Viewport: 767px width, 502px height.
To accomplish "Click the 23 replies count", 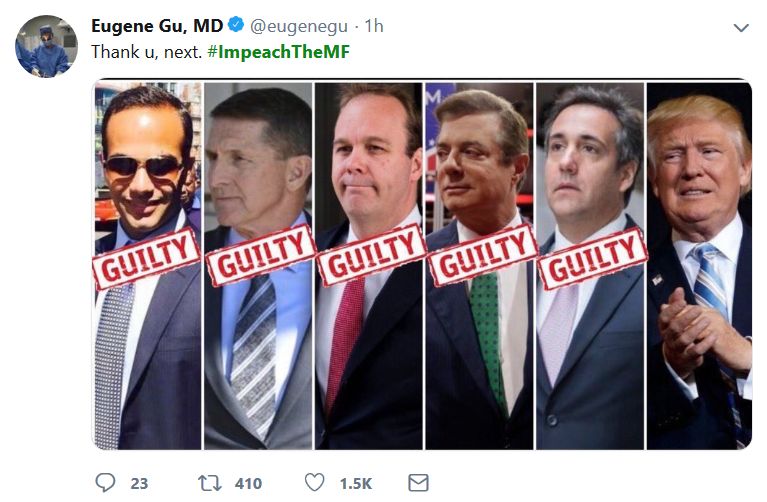I will [x=139, y=483].
